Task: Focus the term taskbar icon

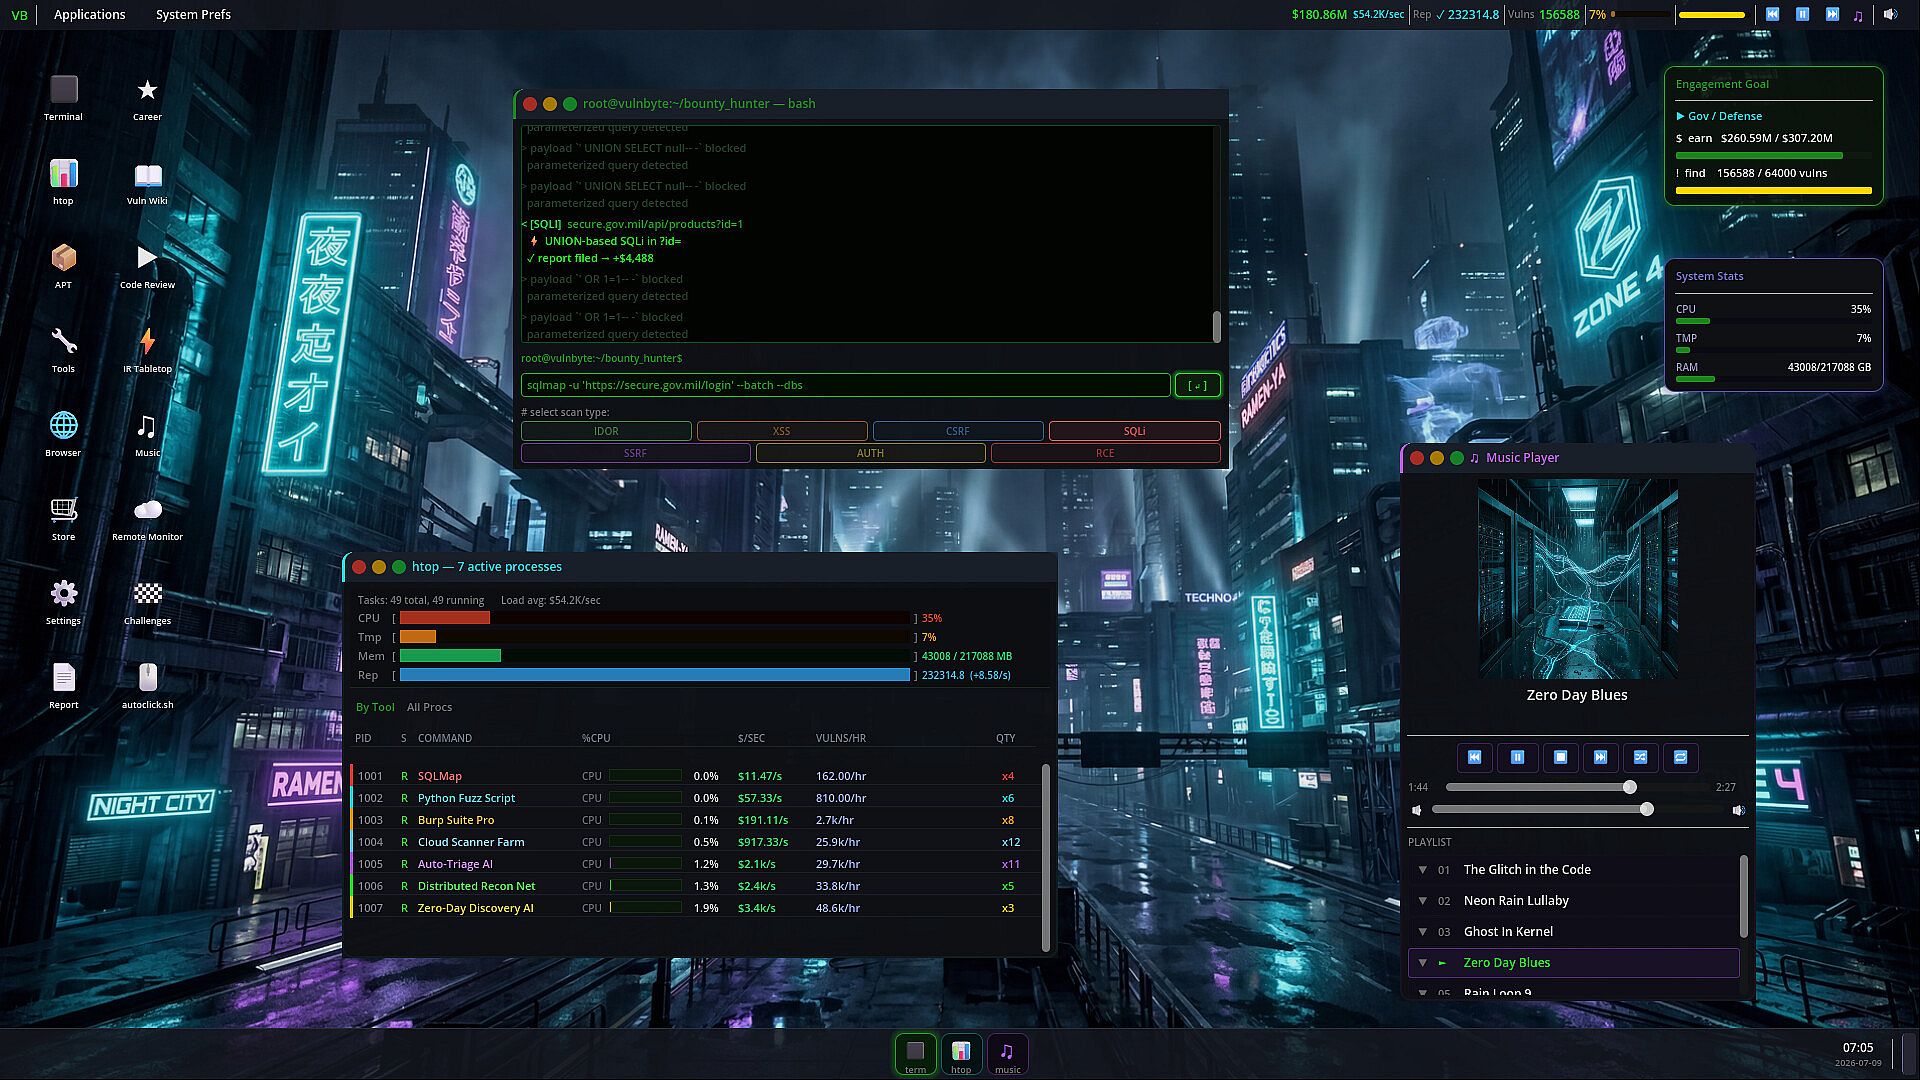Action: coord(915,1054)
